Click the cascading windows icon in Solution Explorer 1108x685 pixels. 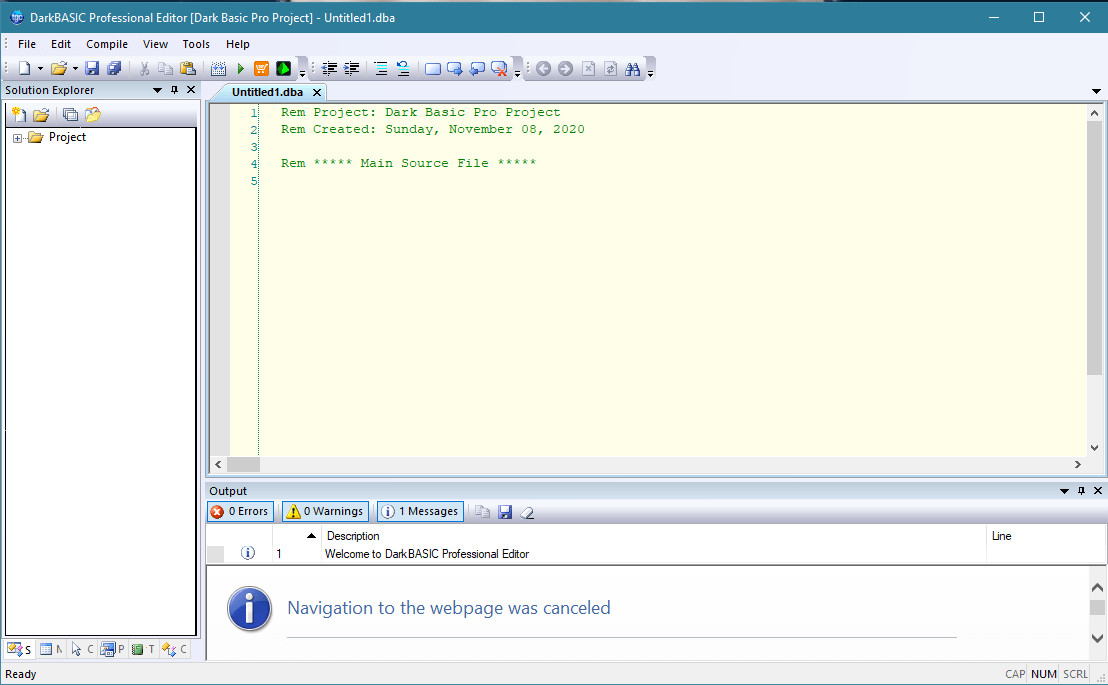coord(70,115)
